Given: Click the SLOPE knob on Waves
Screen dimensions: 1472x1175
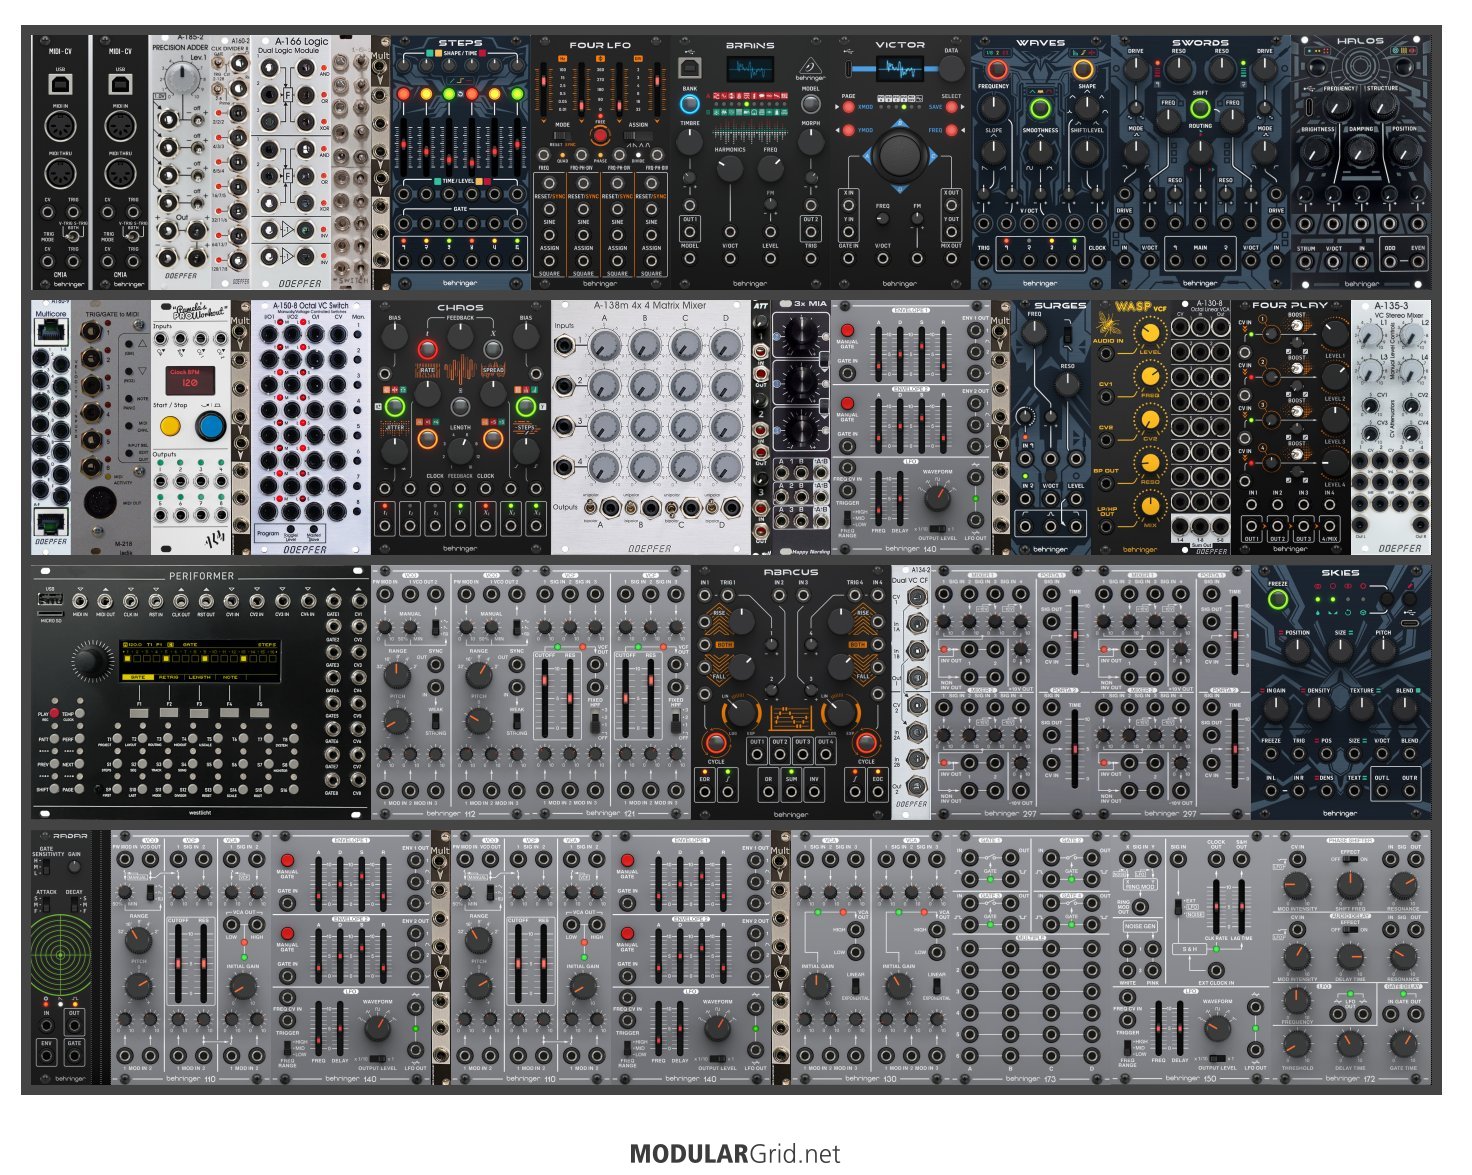Looking at the screenshot, I should pyautogui.click(x=993, y=152).
